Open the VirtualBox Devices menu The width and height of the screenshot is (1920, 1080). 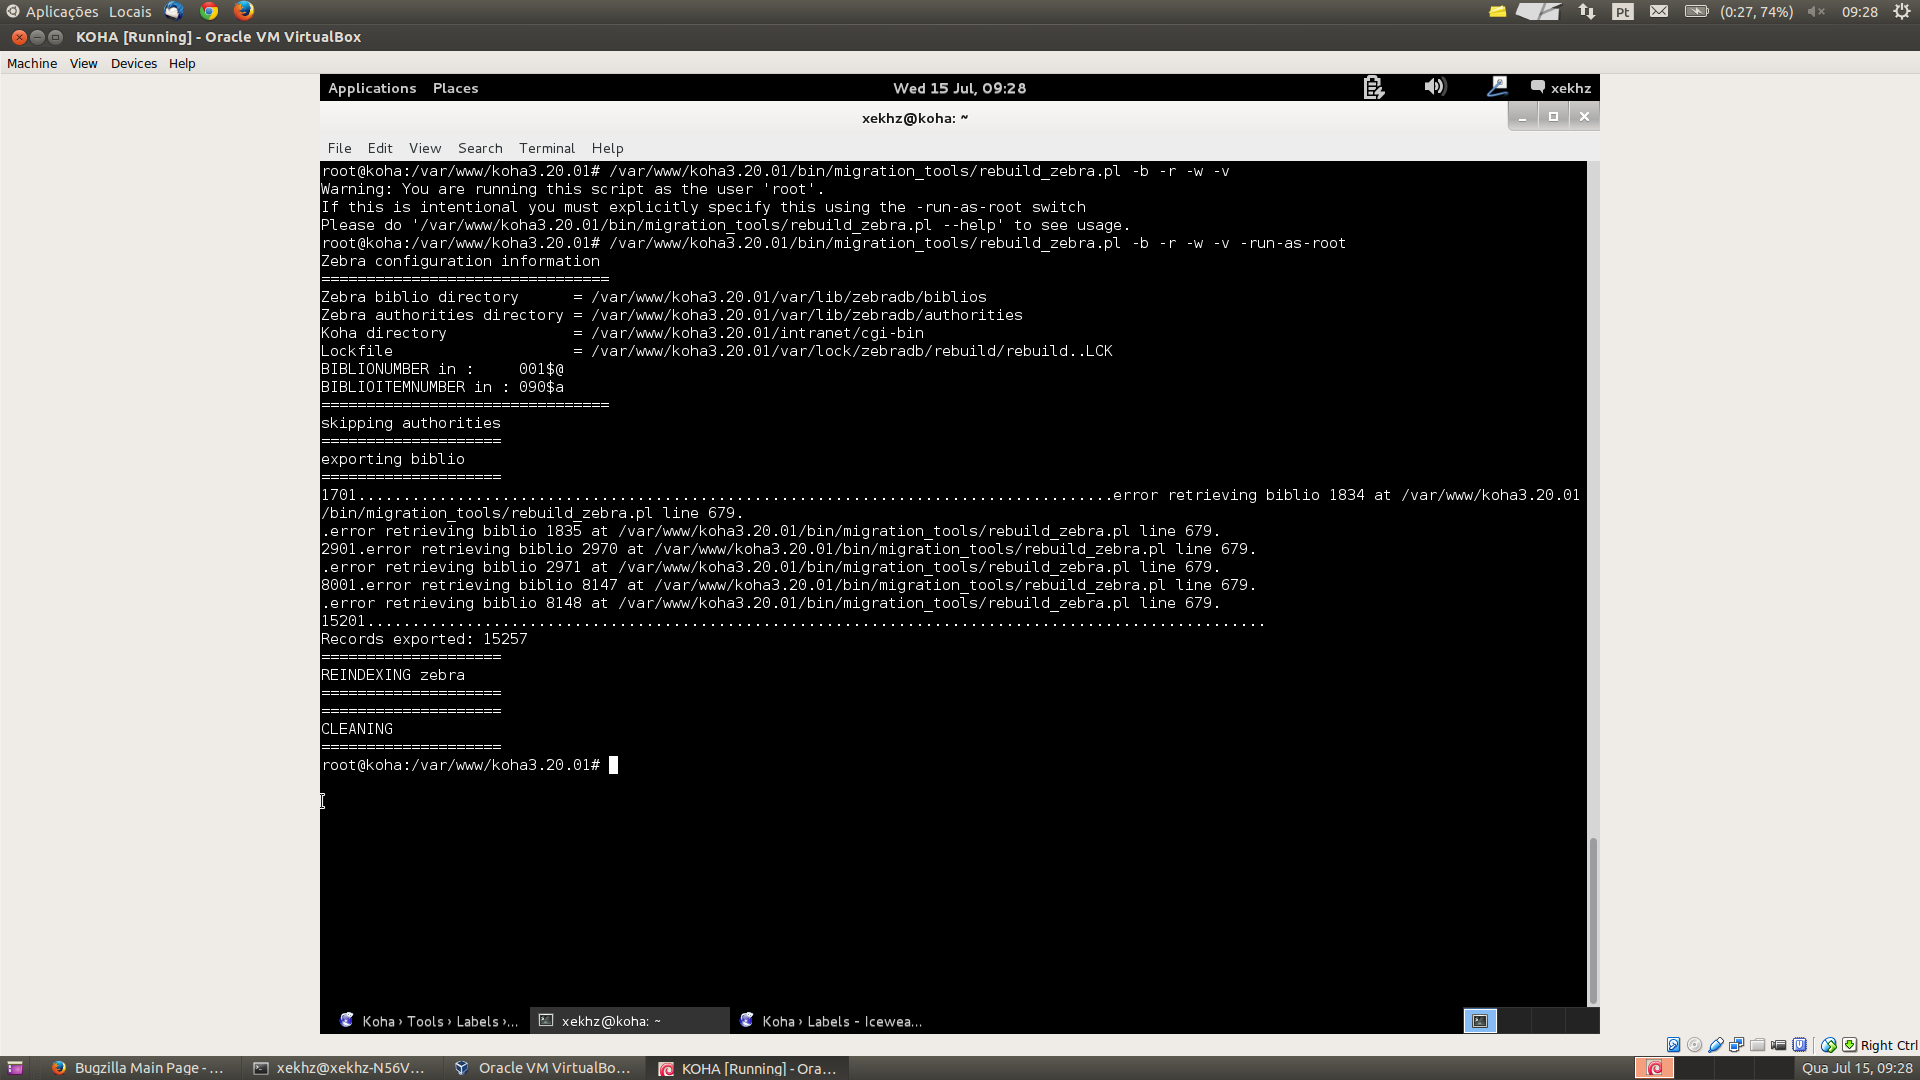coord(133,63)
